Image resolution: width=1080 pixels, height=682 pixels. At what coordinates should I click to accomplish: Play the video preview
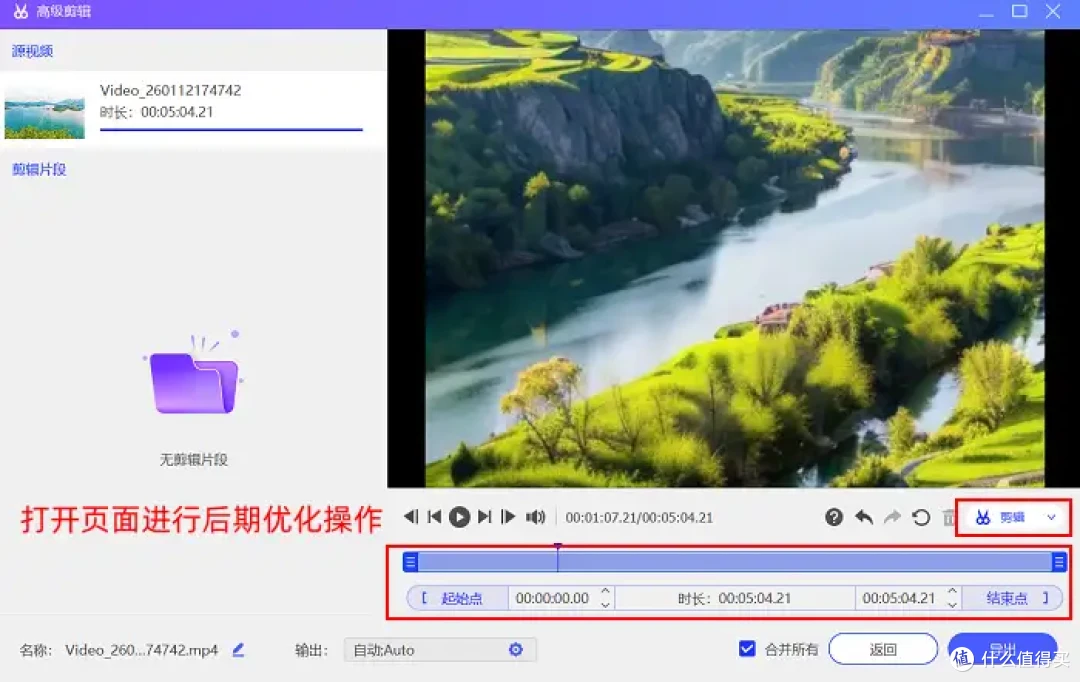click(x=459, y=517)
